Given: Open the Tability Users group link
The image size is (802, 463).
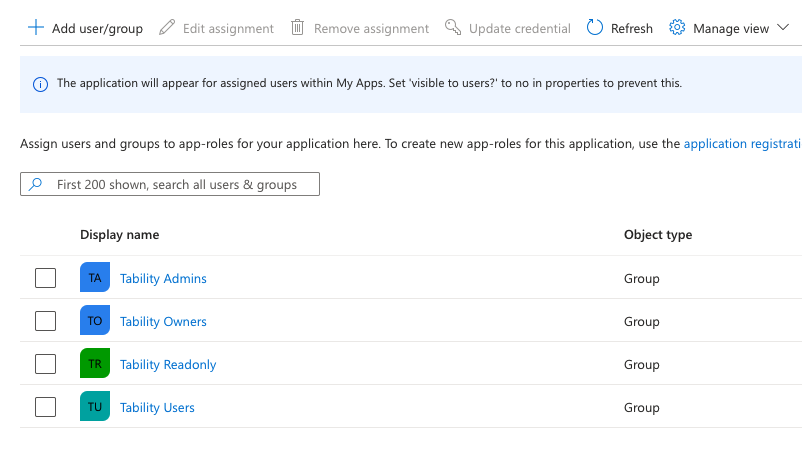Looking at the screenshot, I should coord(157,408).
